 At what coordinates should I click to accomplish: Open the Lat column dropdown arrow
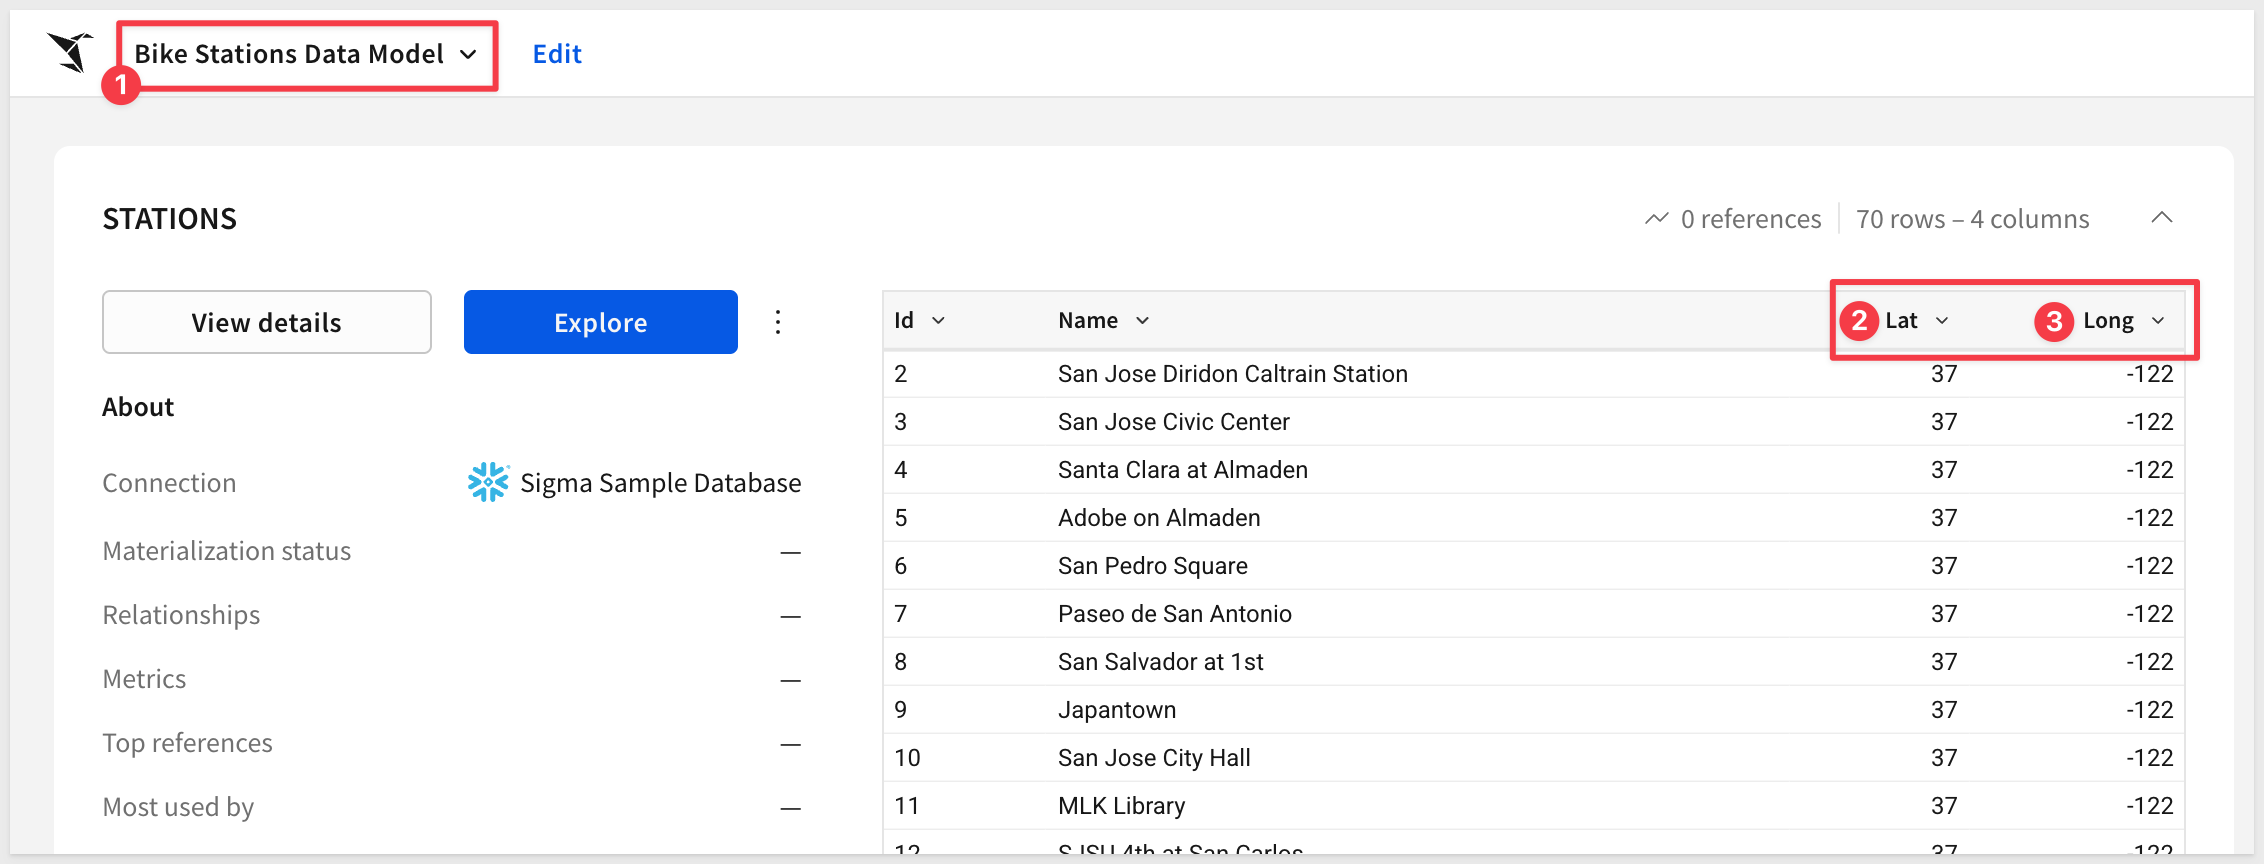[x=1942, y=321]
